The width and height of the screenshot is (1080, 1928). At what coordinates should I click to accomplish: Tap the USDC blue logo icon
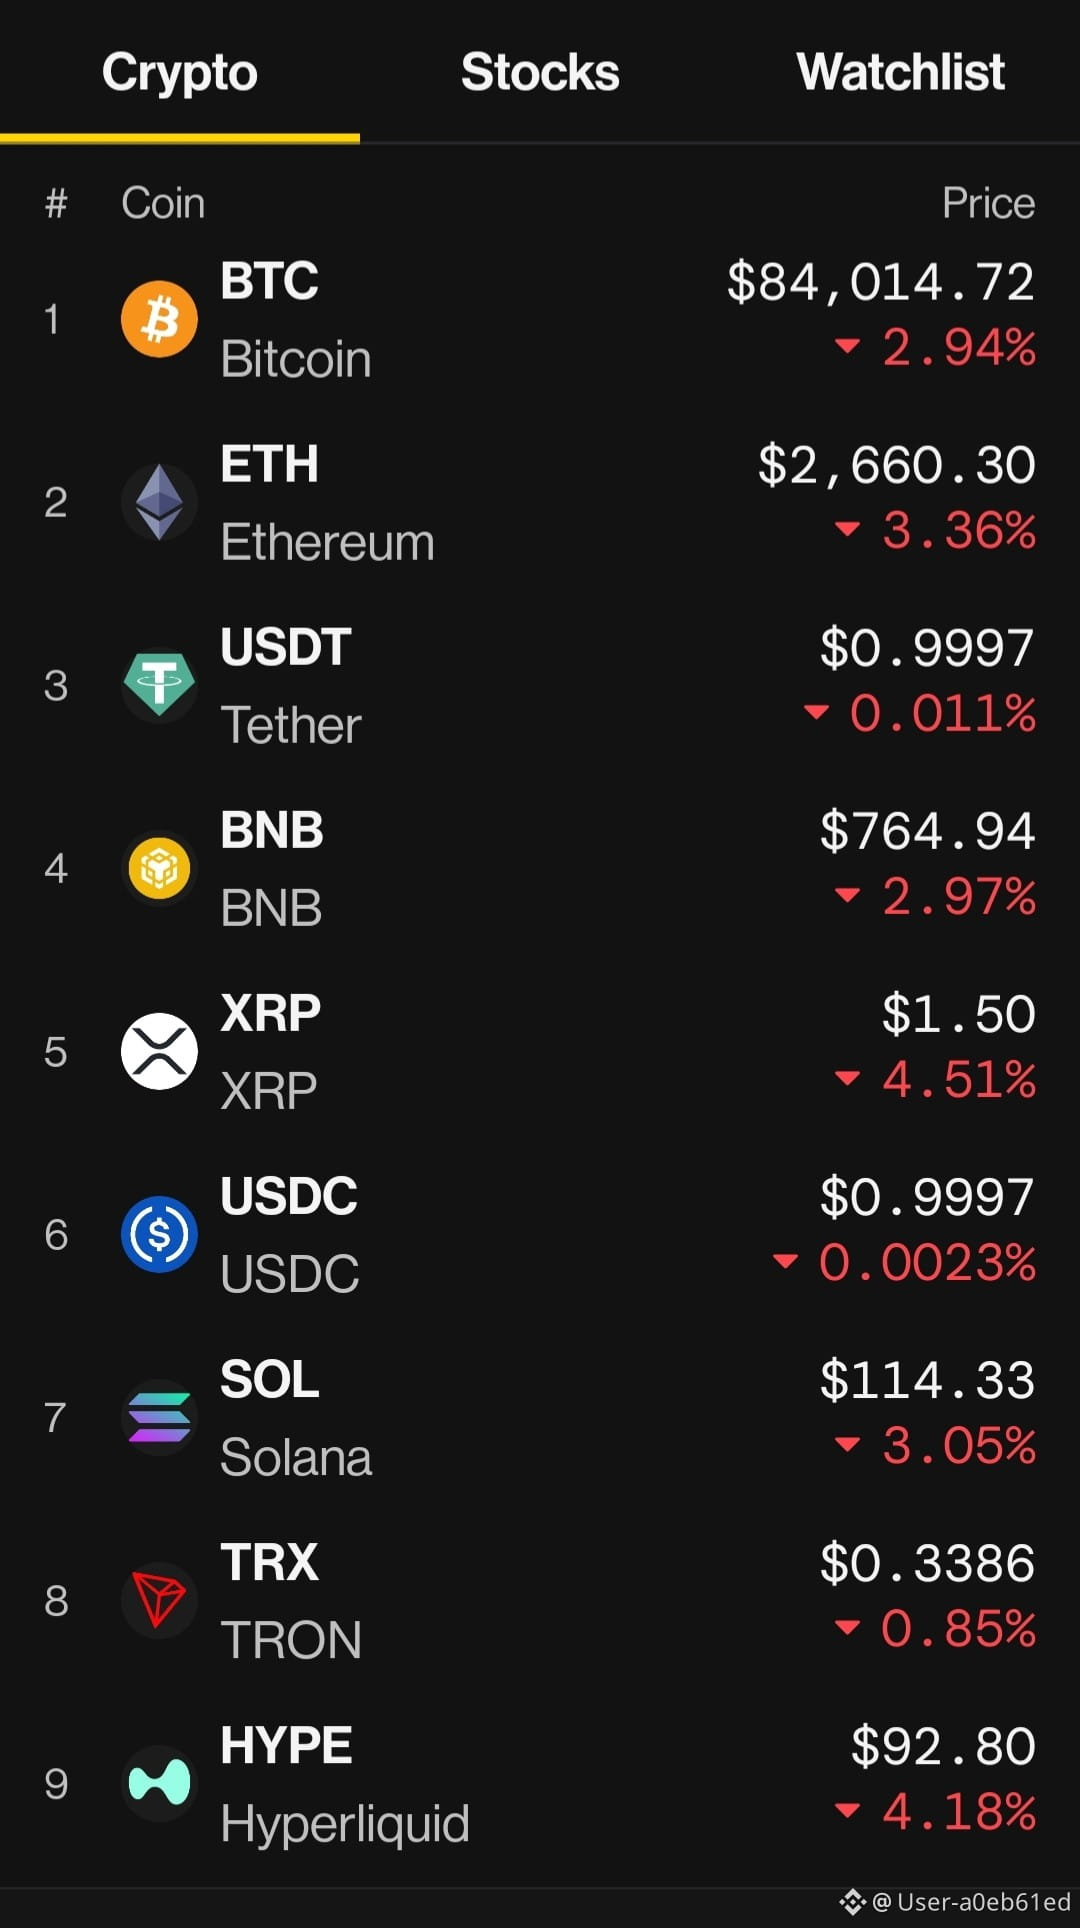[159, 1234]
